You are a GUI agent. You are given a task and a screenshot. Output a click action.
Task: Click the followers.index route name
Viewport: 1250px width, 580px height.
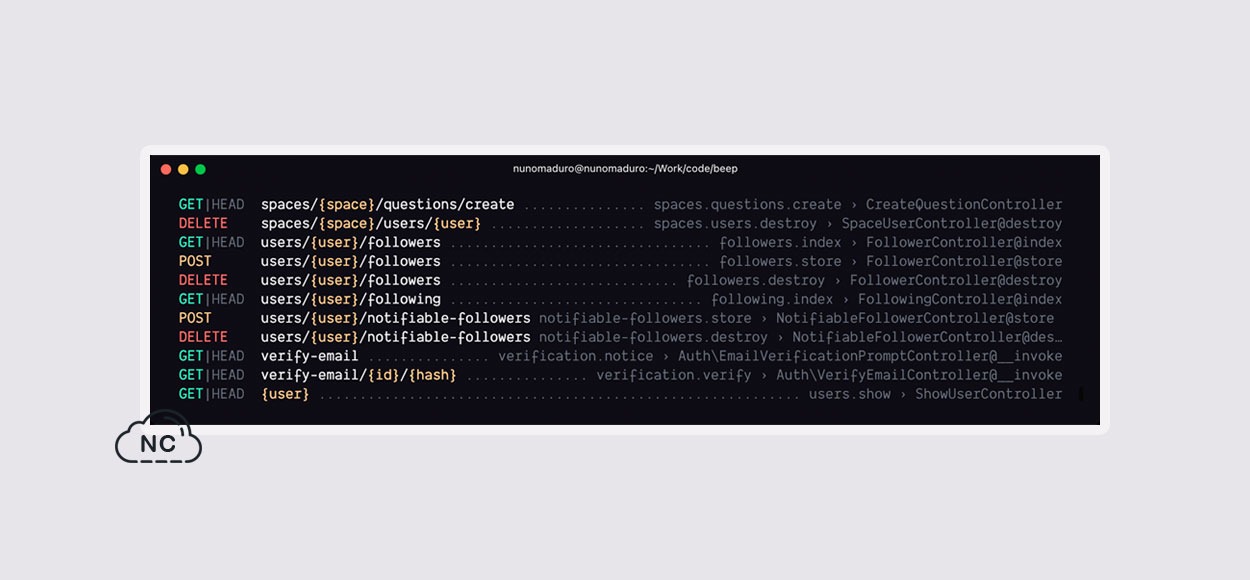[x=781, y=243]
